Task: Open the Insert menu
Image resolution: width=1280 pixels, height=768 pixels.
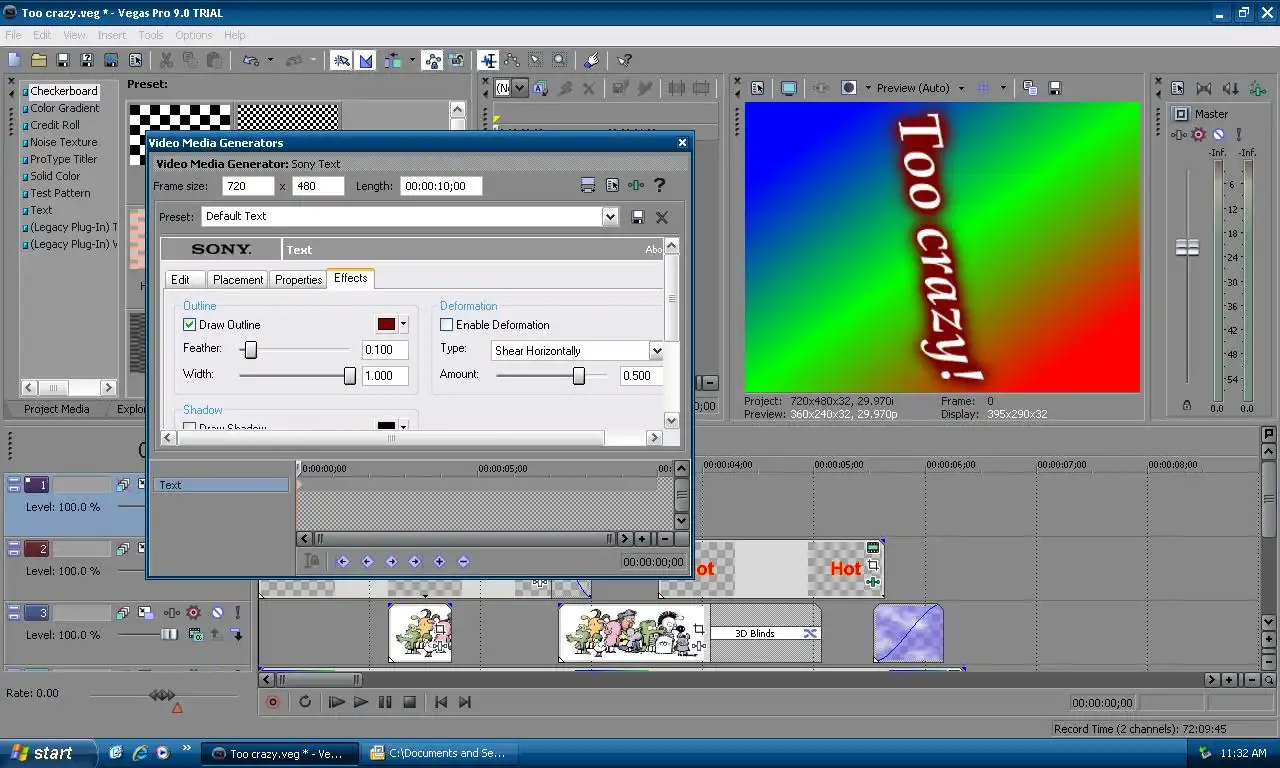Action: (111, 35)
